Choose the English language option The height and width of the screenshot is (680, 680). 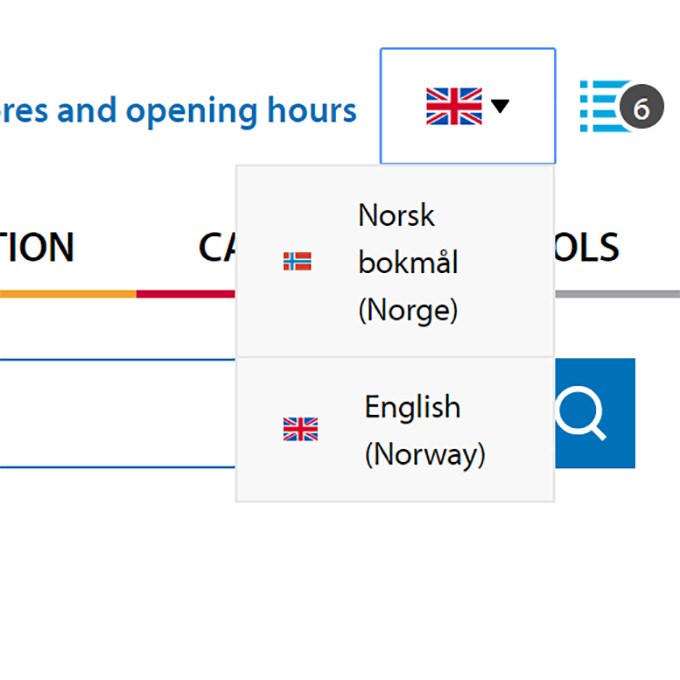click(x=412, y=408)
